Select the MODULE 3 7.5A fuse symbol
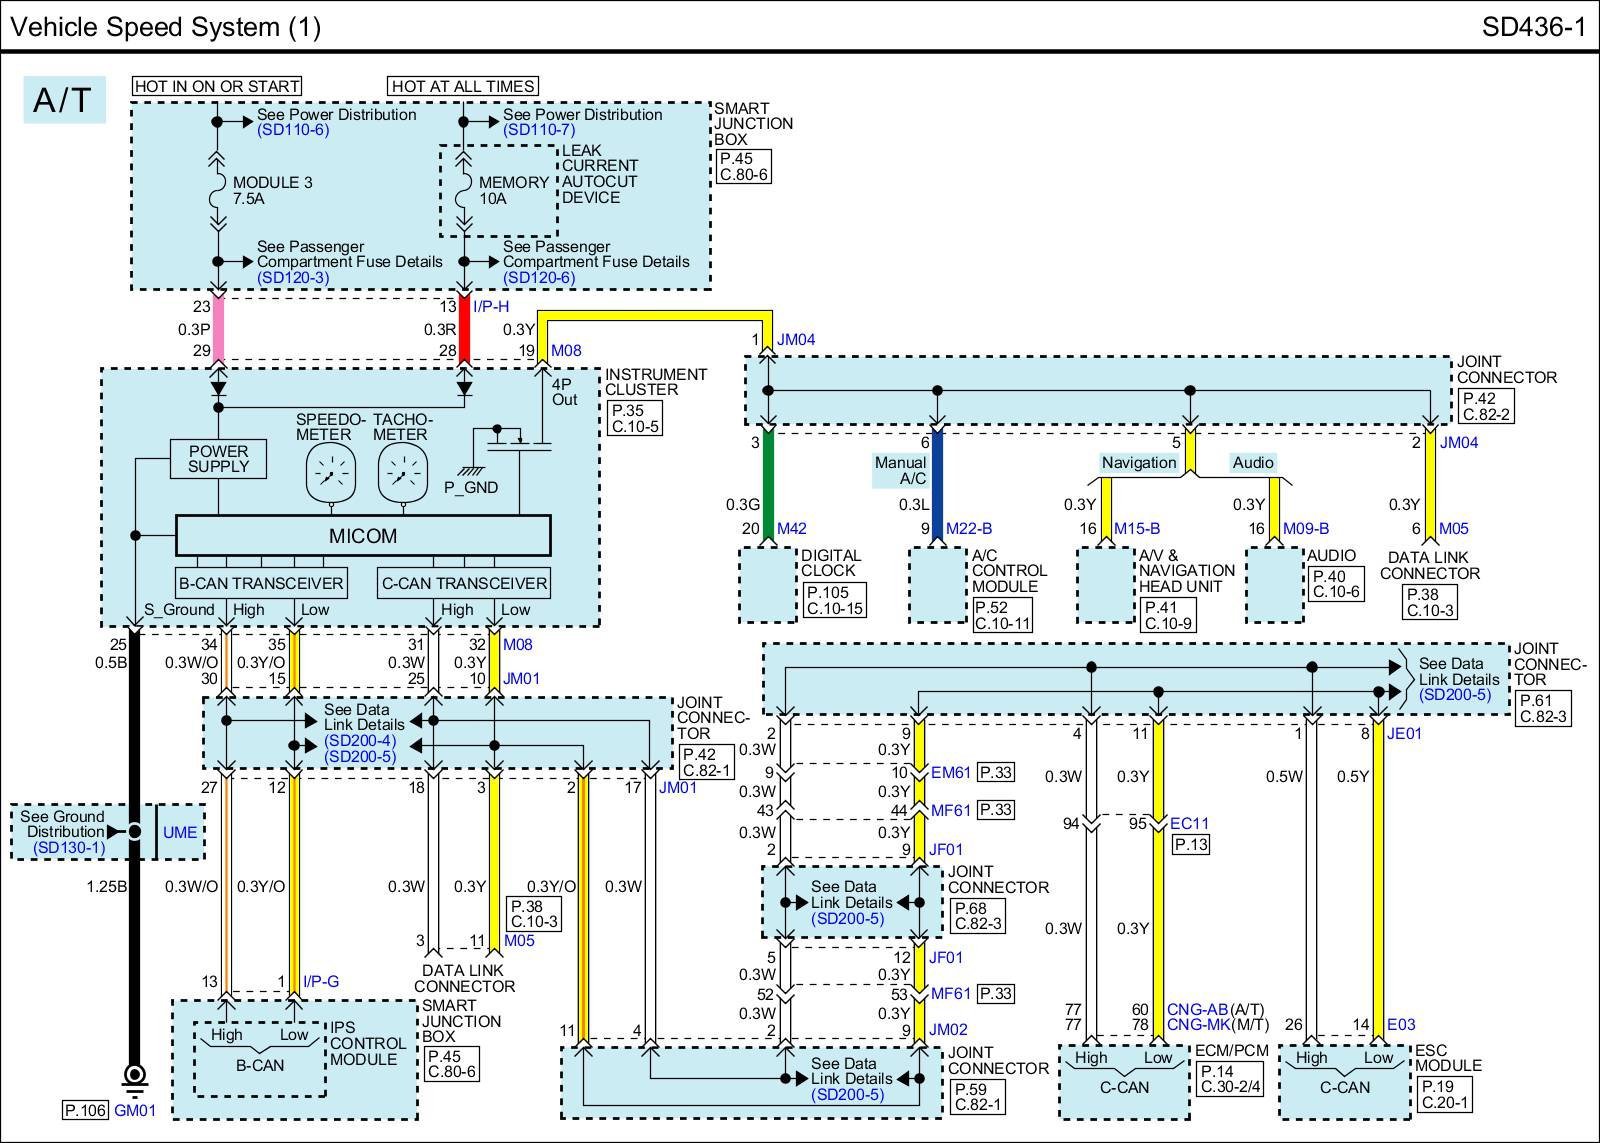This screenshot has width=1600, height=1143. [x=217, y=190]
